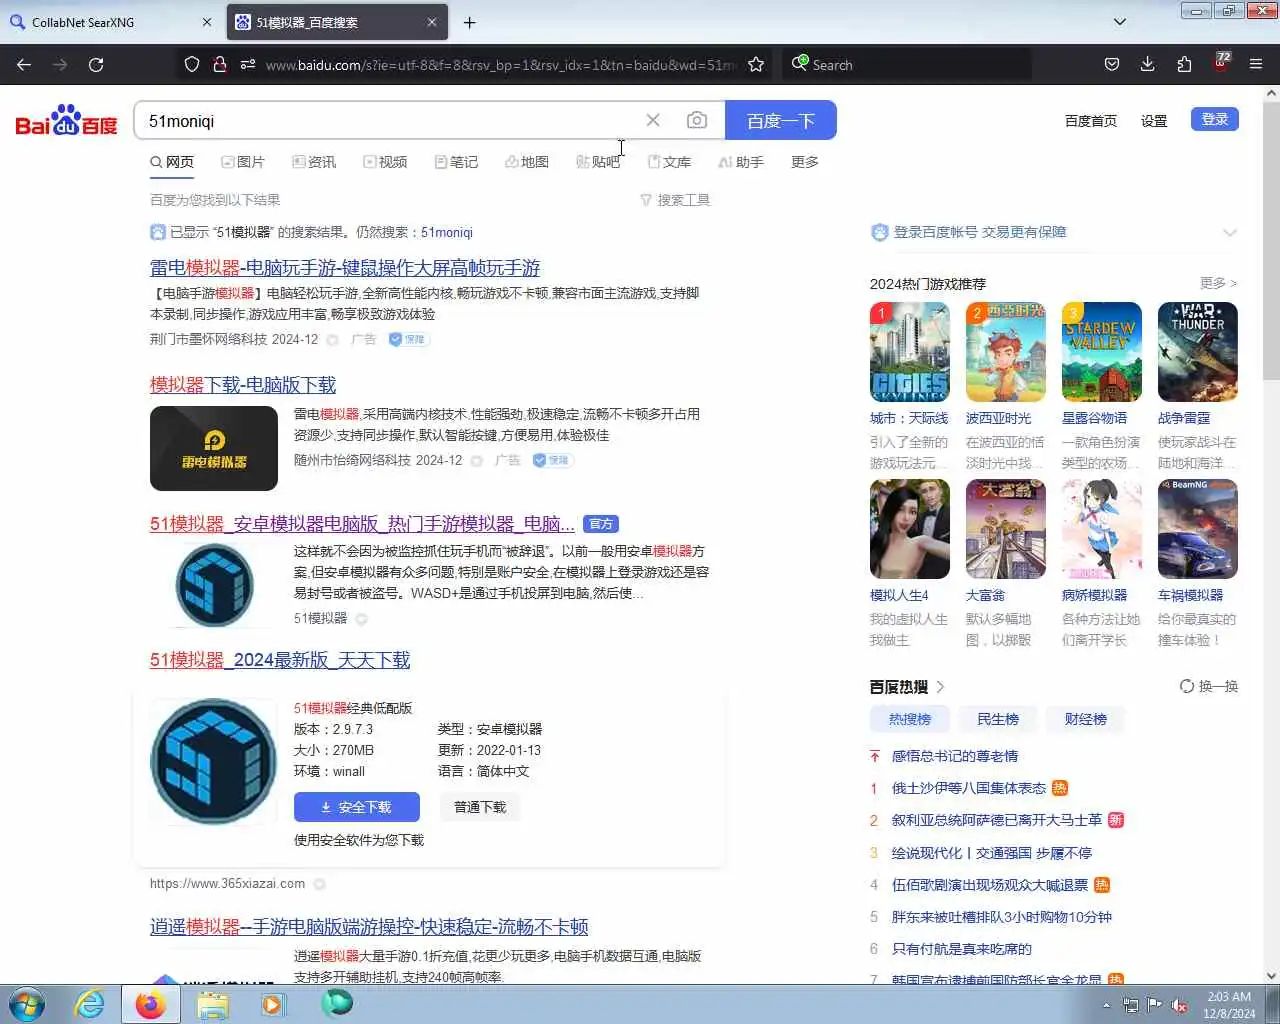Click the muted volume tray icon
This screenshot has height=1024, width=1280.
1180,1005
